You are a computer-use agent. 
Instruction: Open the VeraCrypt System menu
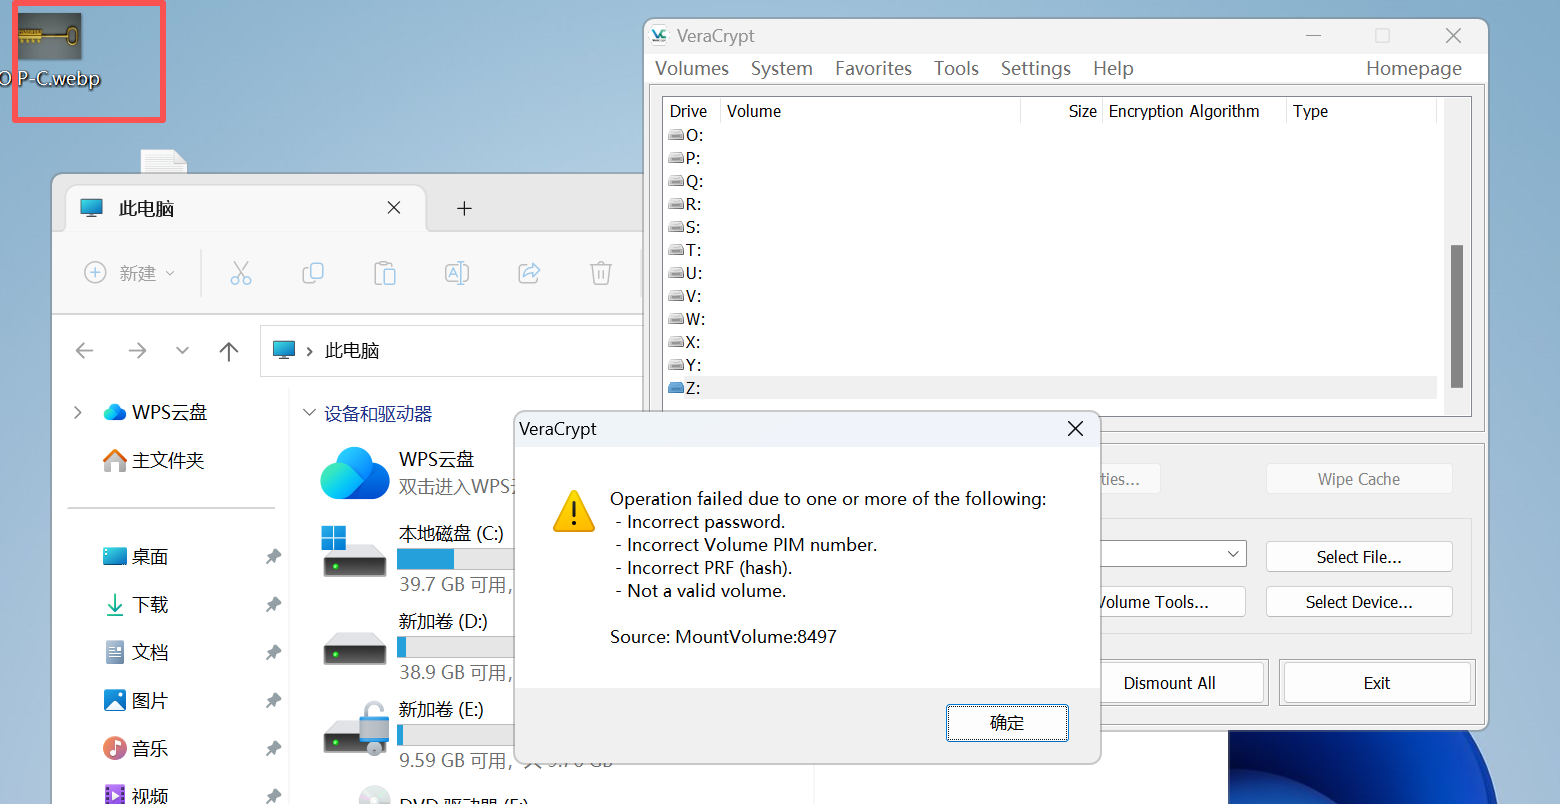[x=782, y=68]
